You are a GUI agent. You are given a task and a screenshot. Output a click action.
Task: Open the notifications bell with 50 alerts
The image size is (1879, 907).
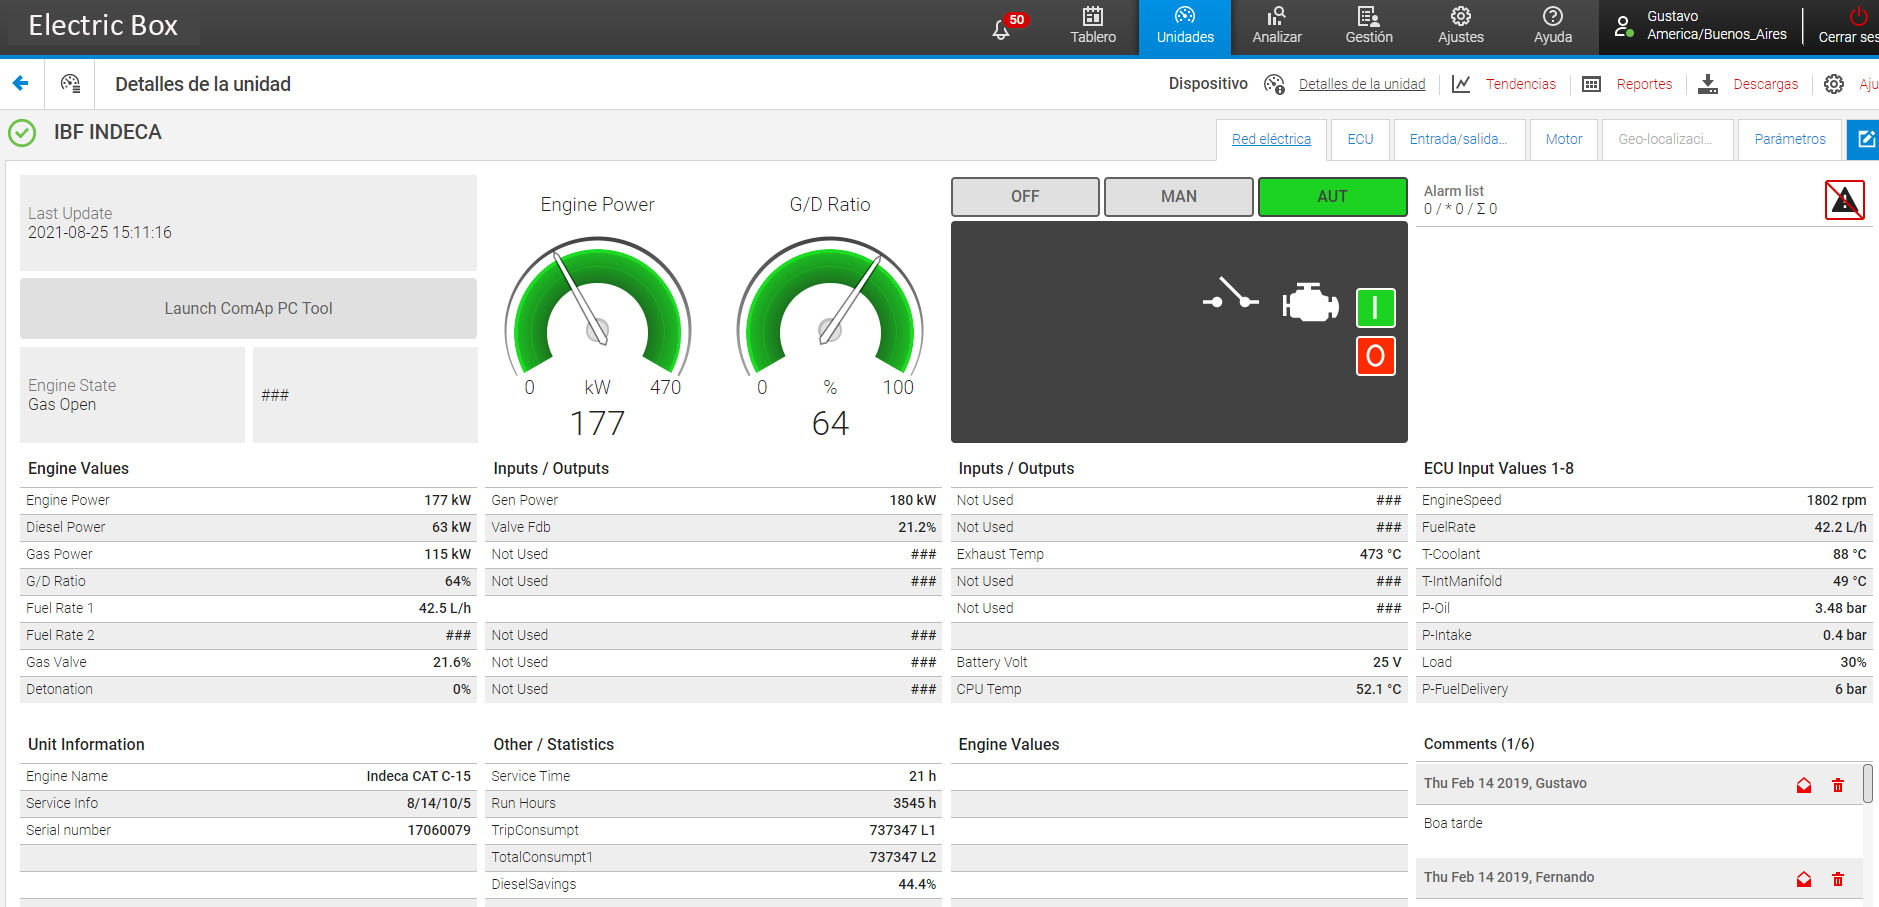click(1003, 28)
